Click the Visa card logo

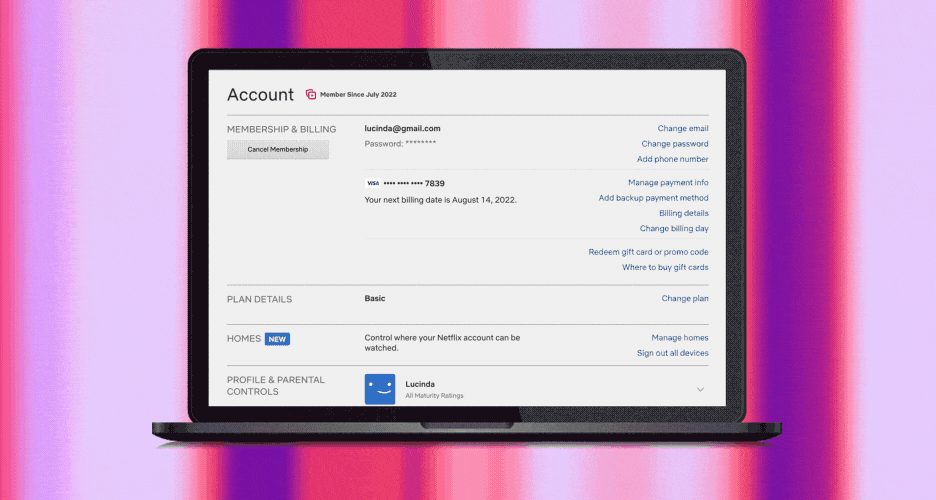click(x=372, y=183)
